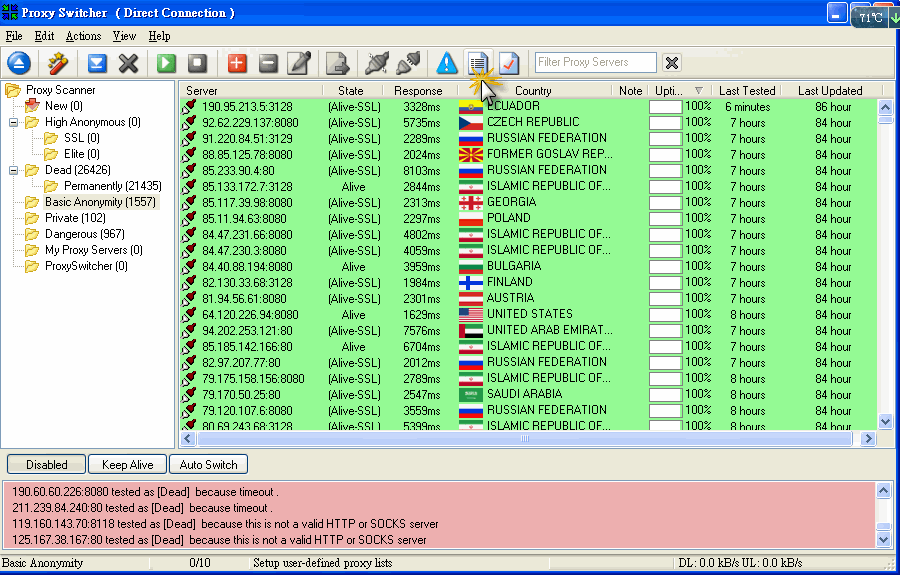Toggle the Disabled mode button

(x=46, y=464)
